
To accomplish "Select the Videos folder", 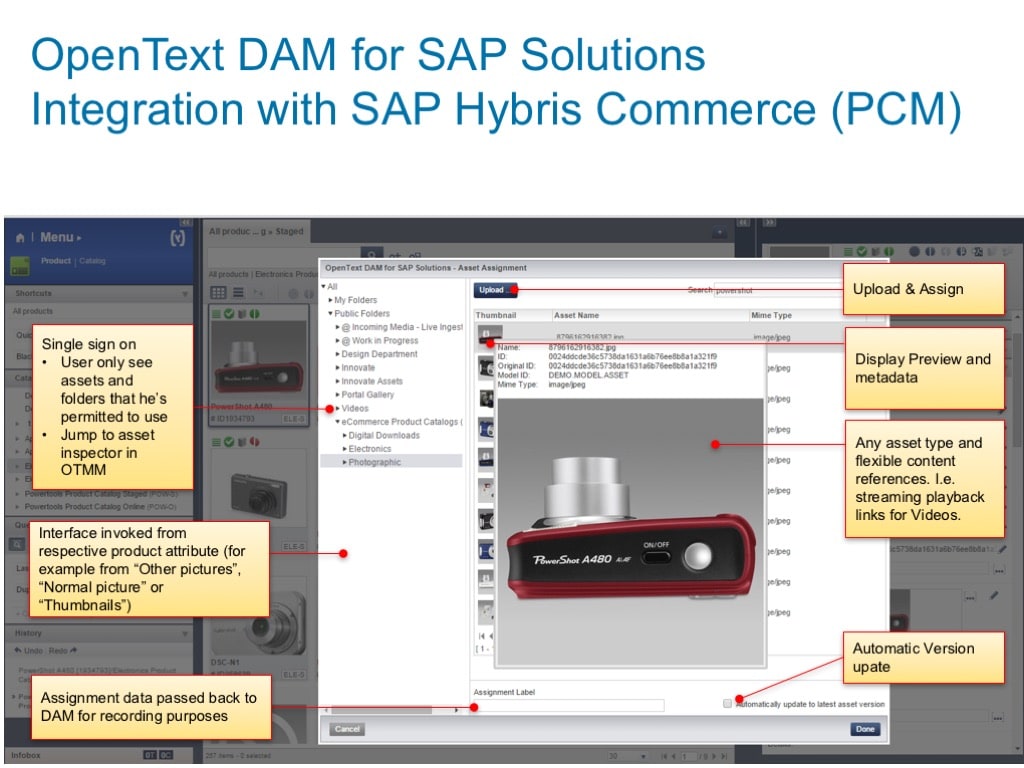I will point(355,408).
